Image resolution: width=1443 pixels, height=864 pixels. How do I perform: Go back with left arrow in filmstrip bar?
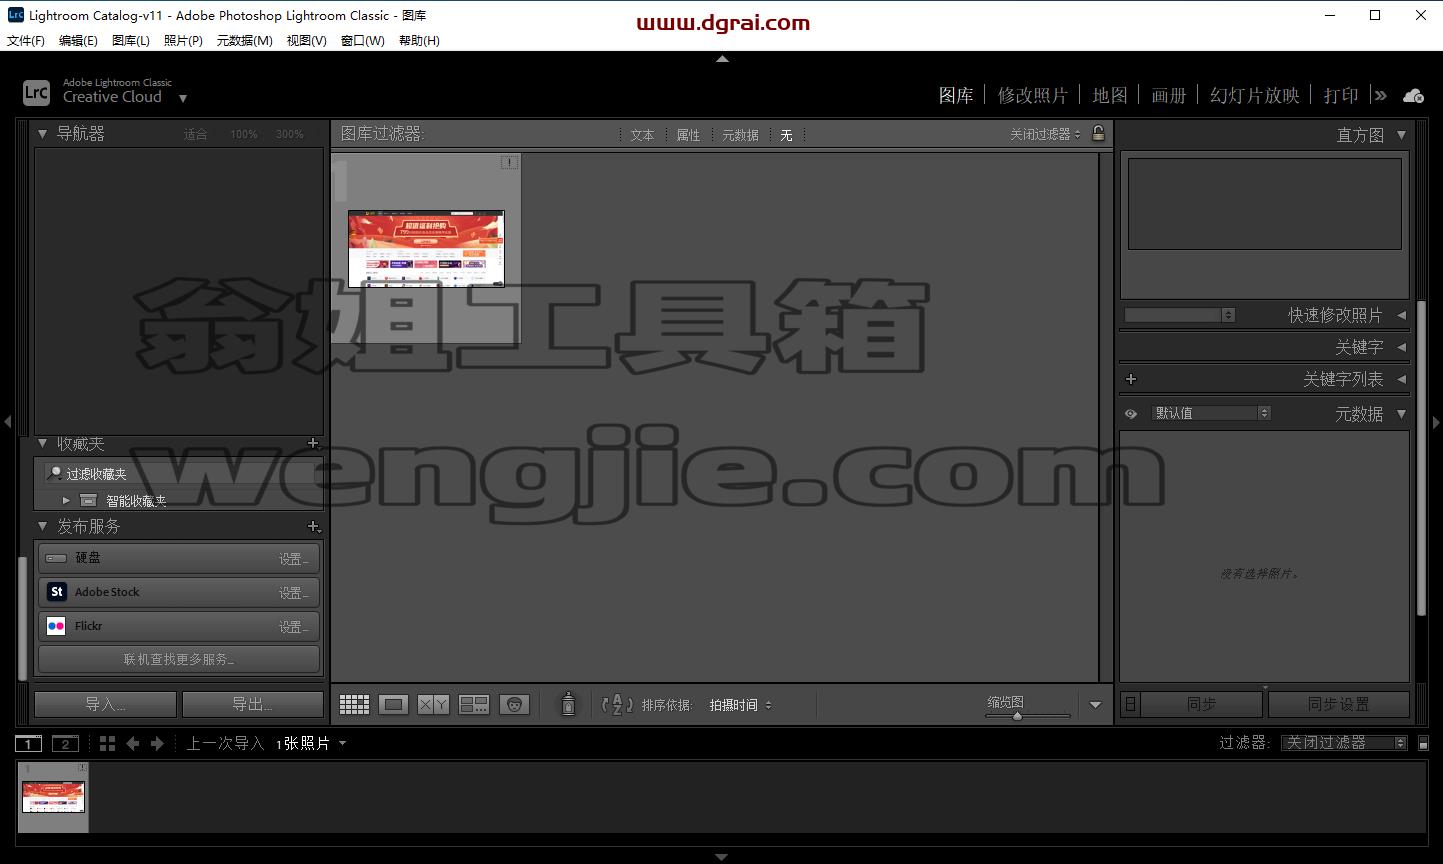[x=132, y=743]
